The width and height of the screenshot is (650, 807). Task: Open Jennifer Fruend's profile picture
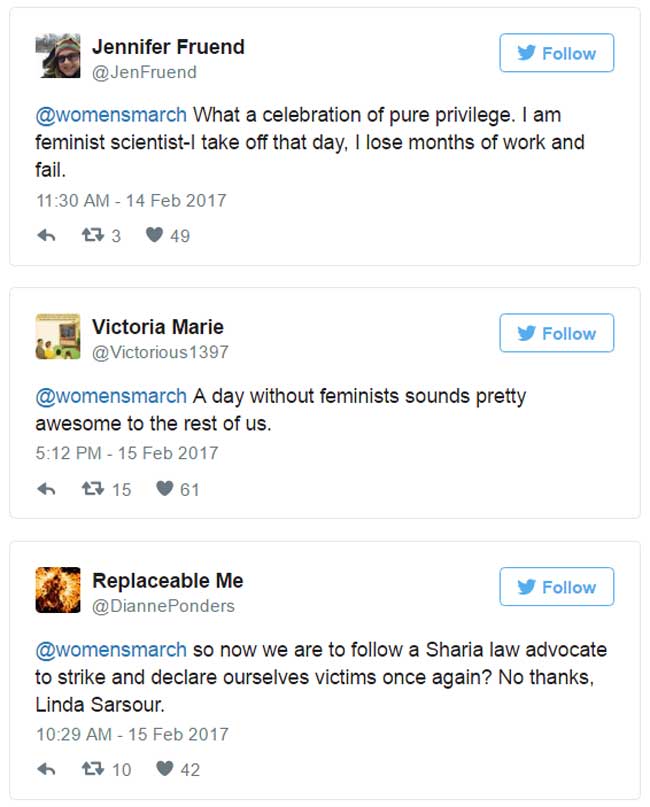click(58, 56)
